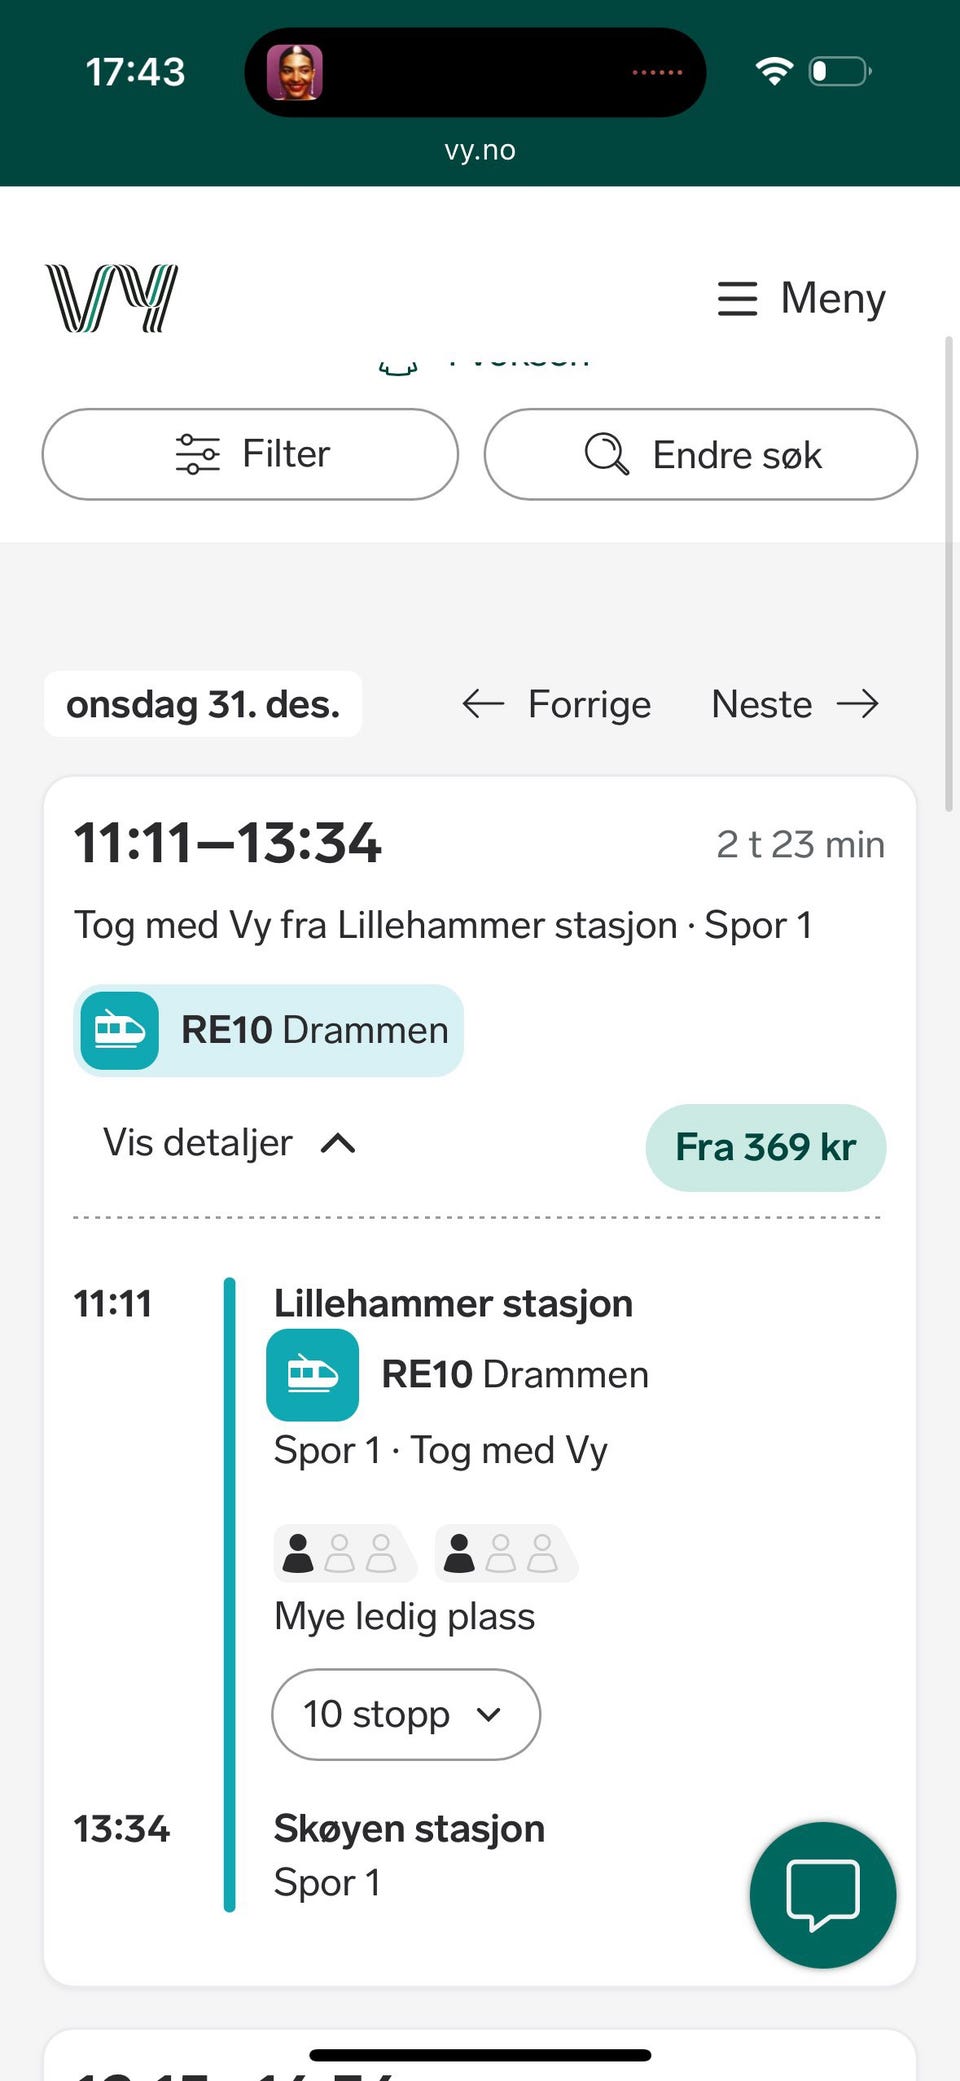The image size is (960, 2081).
Task: Click the page scrollbar on the right
Action: (x=949, y=574)
